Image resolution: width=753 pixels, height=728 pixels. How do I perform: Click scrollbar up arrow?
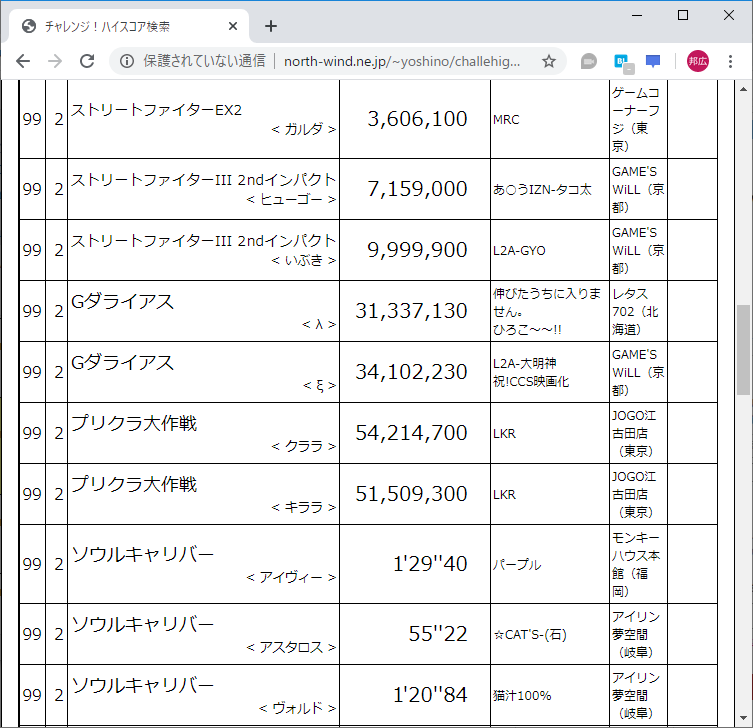point(743,89)
